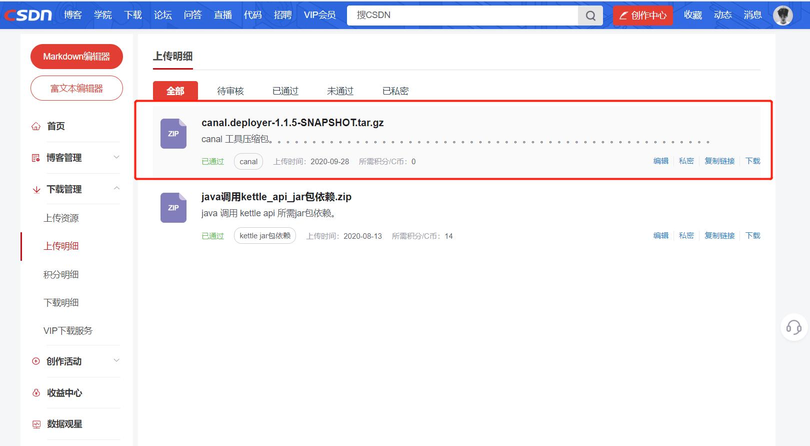Go to 首页 in sidebar
Viewport: 810px width, 446px height.
[56, 126]
